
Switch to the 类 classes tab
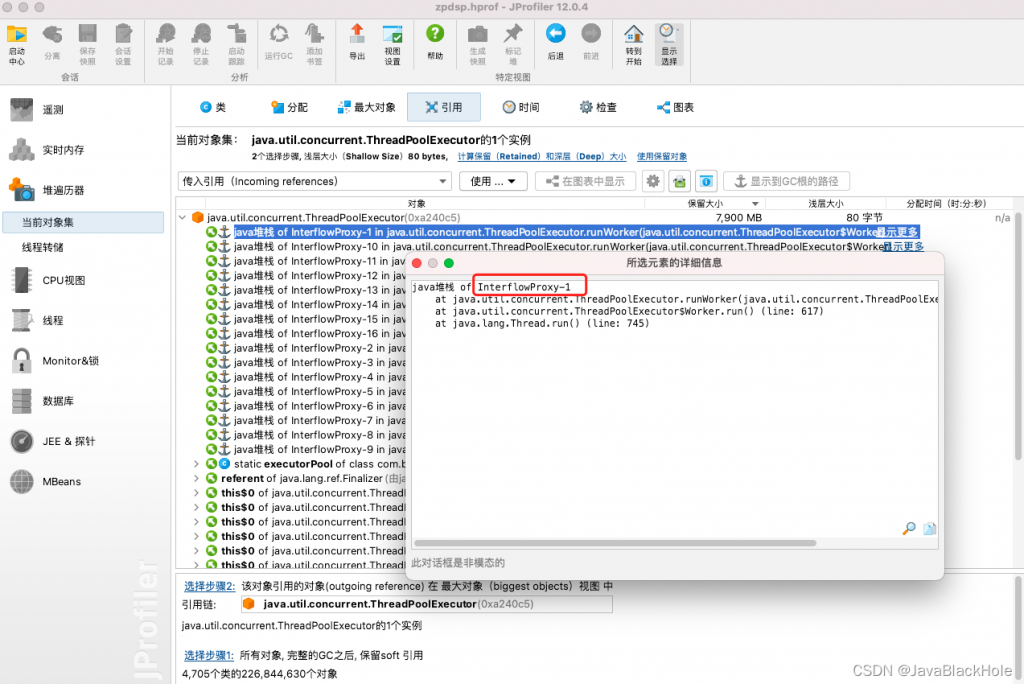(213, 107)
